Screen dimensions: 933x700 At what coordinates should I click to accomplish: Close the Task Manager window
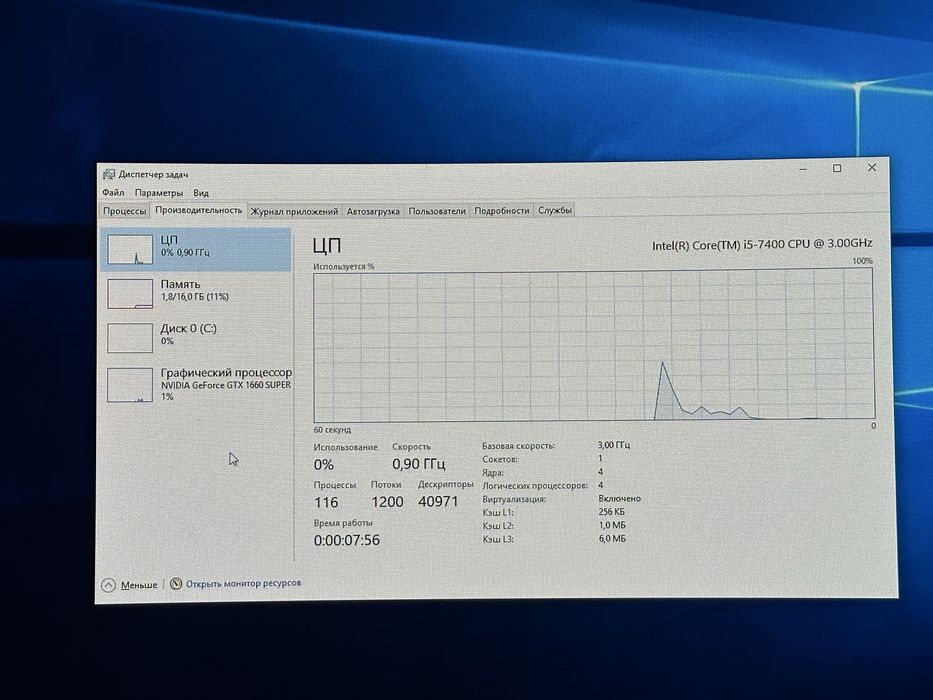(872, 168)
